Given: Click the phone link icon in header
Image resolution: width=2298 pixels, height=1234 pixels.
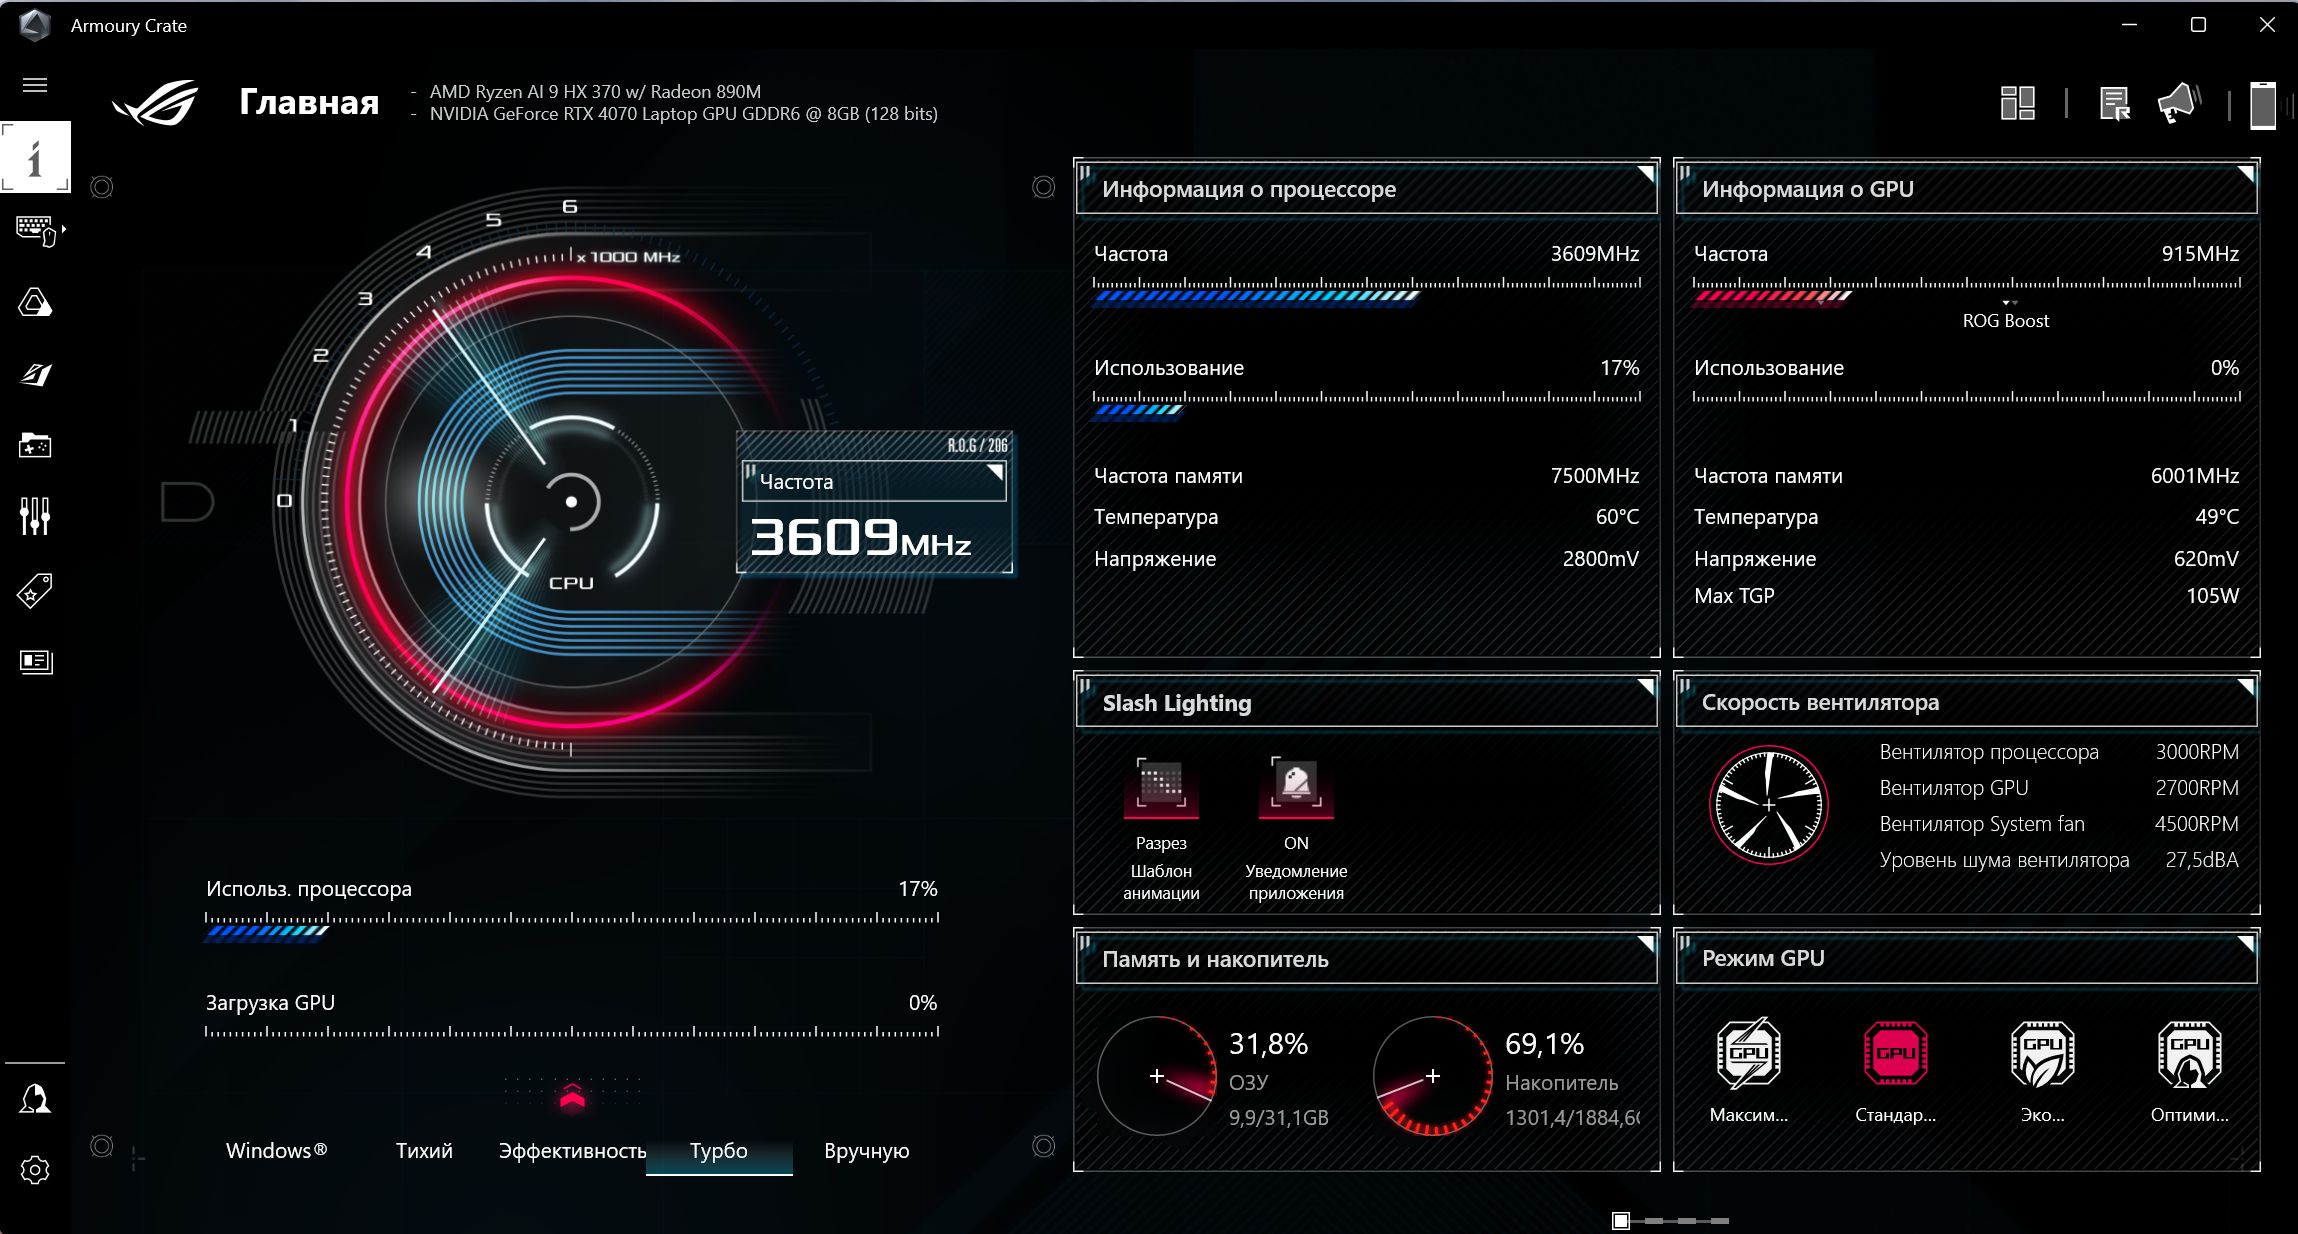Looking at the screenshot, I should click(2263, 105).
